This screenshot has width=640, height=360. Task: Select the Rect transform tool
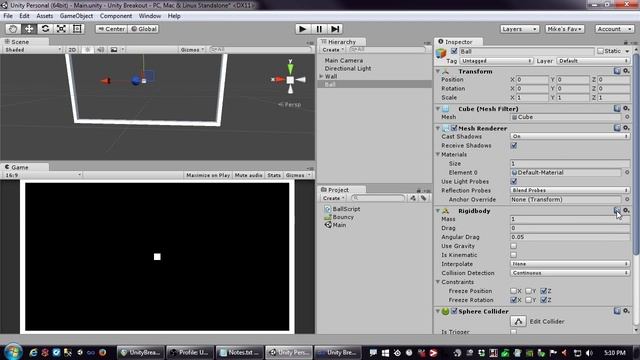(x=77, y=29)
